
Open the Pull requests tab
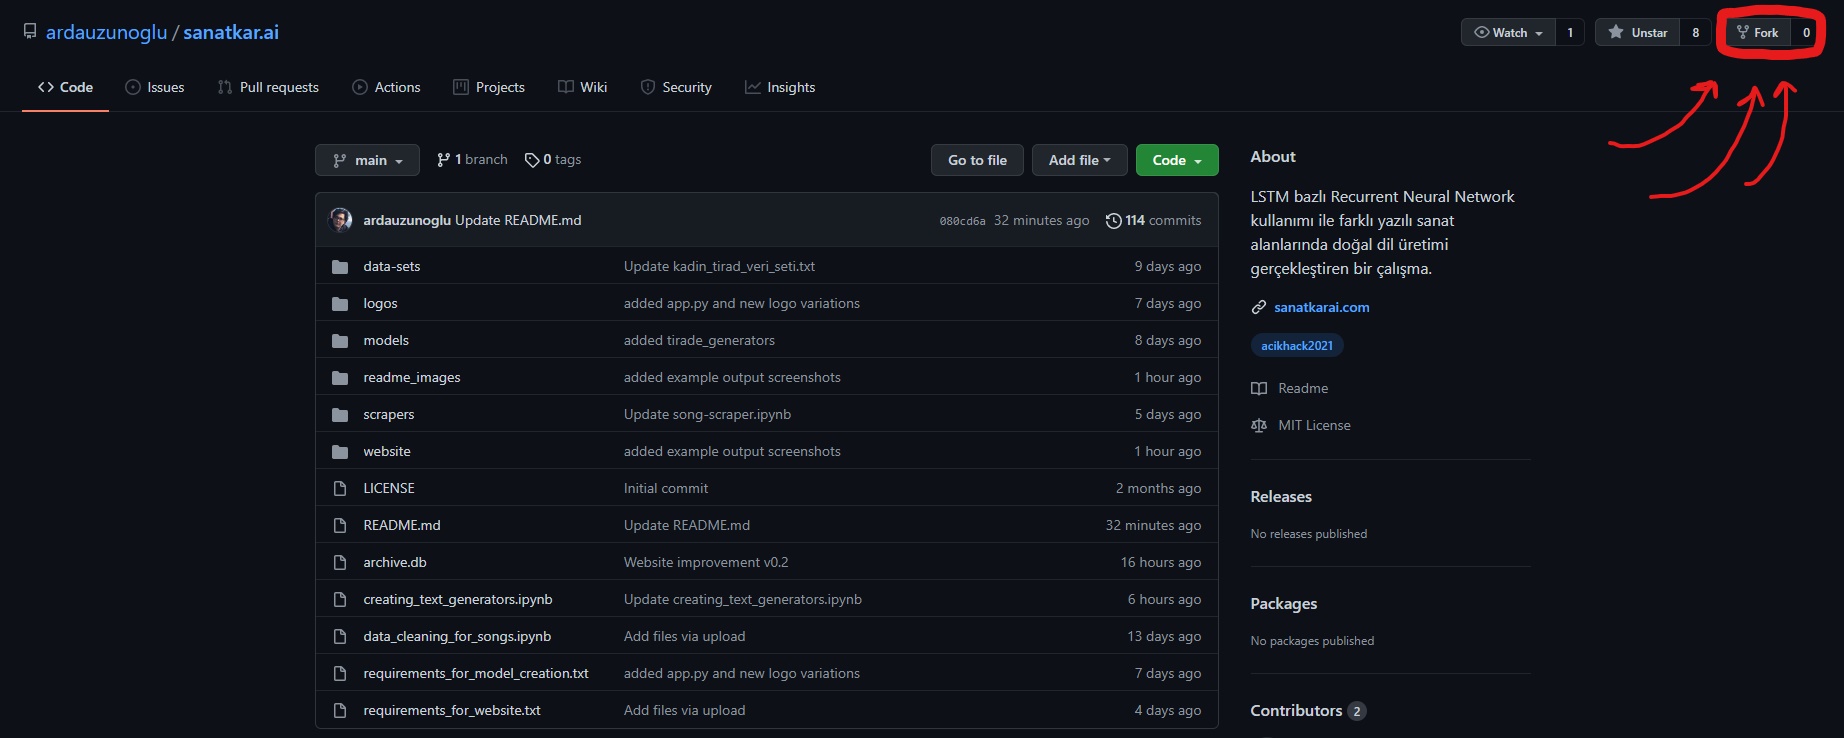click(x=268, y=87)
